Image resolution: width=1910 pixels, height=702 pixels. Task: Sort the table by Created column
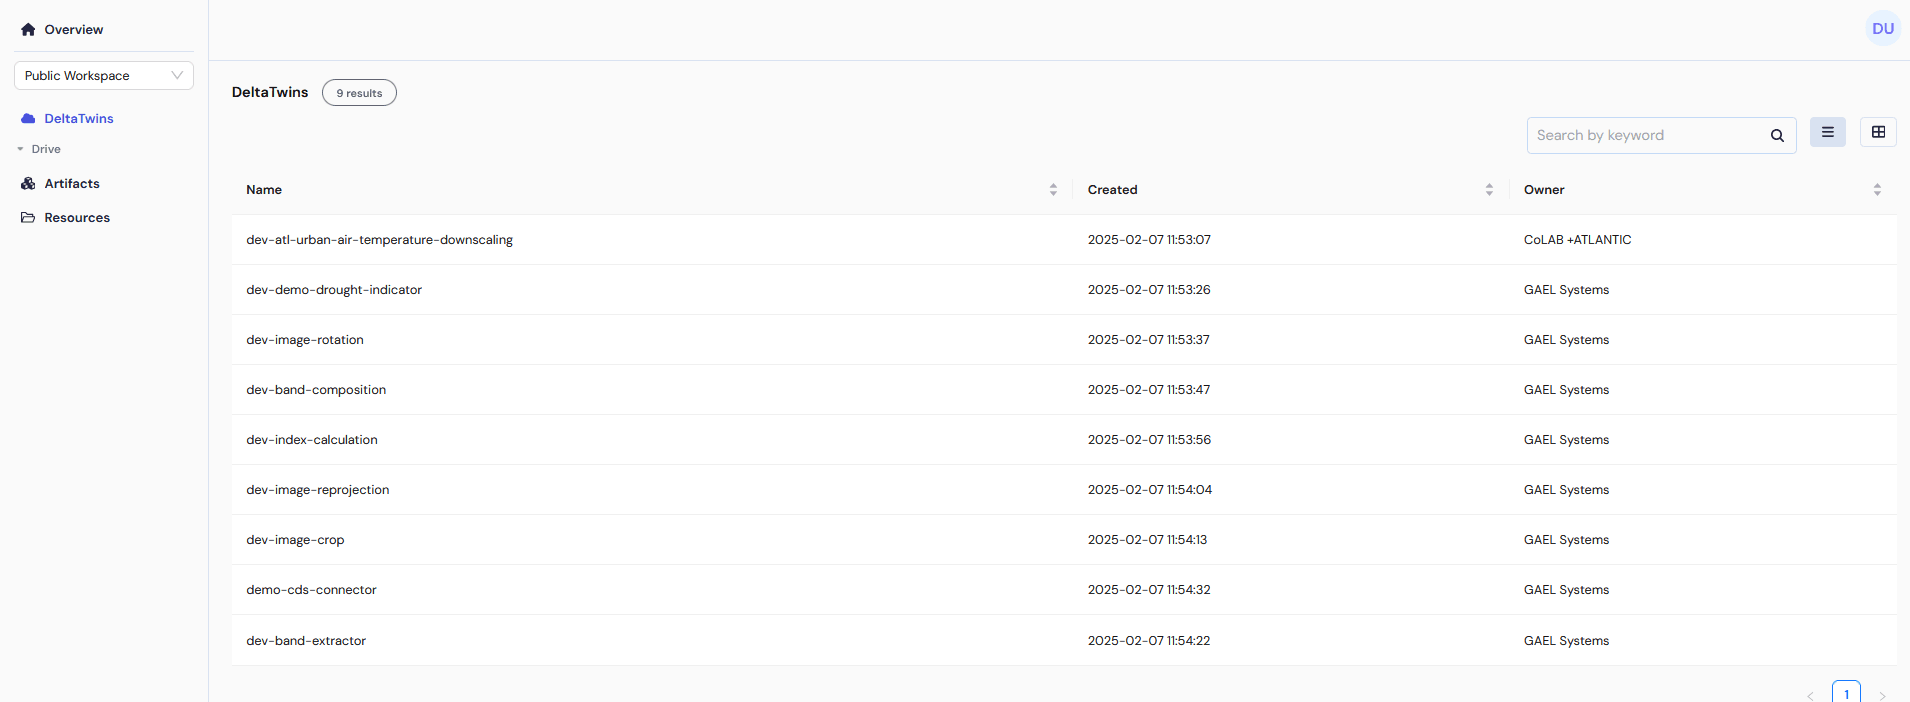(x=1489, y=190)
